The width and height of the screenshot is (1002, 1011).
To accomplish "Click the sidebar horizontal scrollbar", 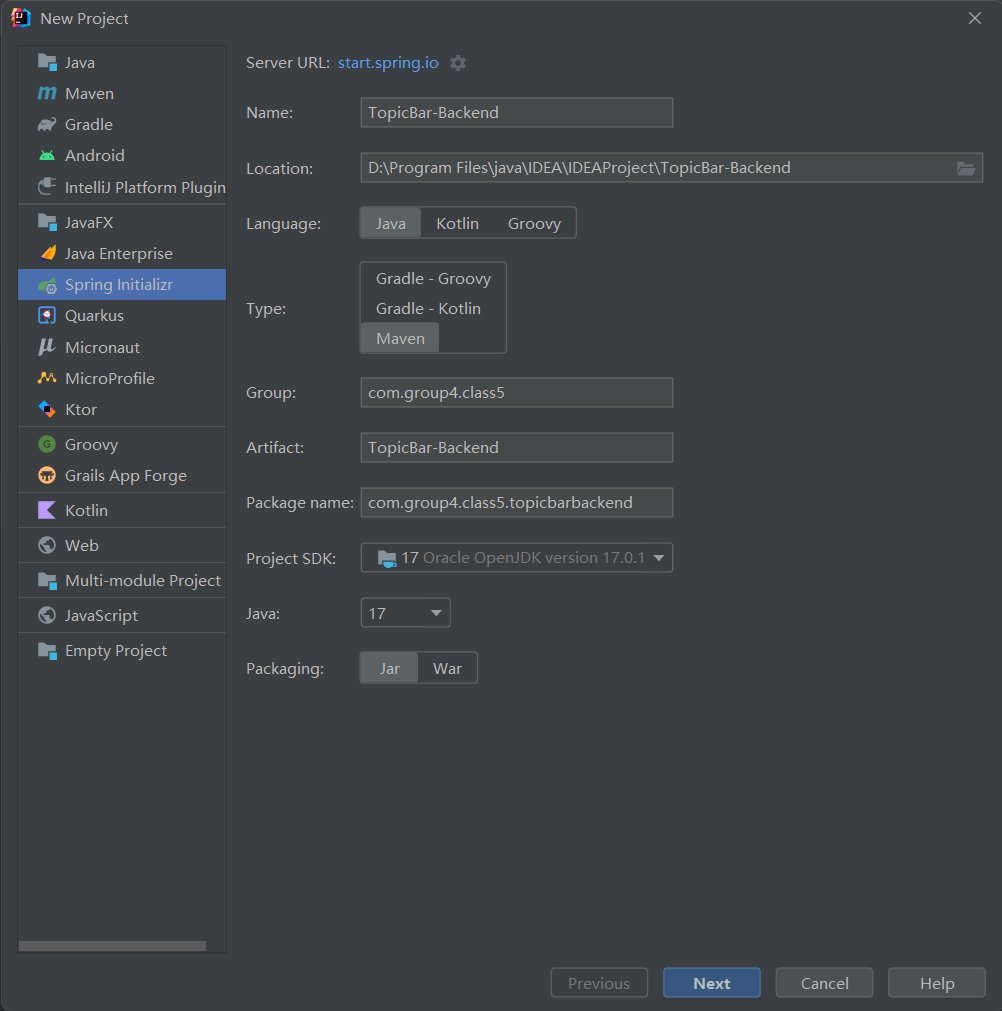I will [112, 946].
